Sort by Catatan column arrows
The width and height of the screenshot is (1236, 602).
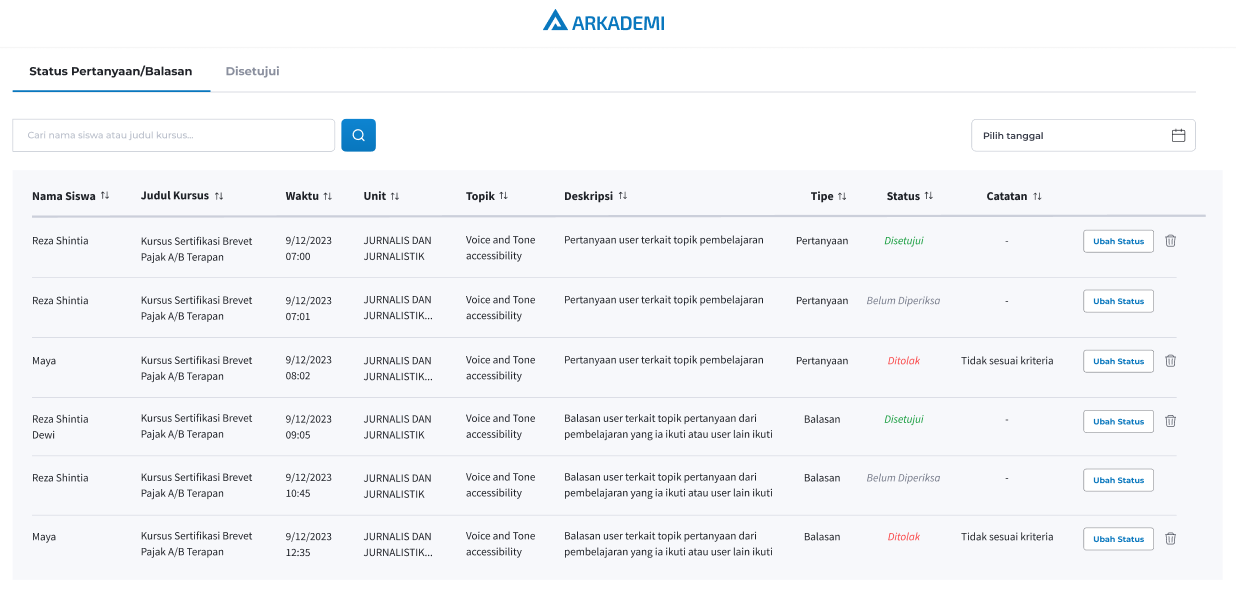coord(1037,196)
